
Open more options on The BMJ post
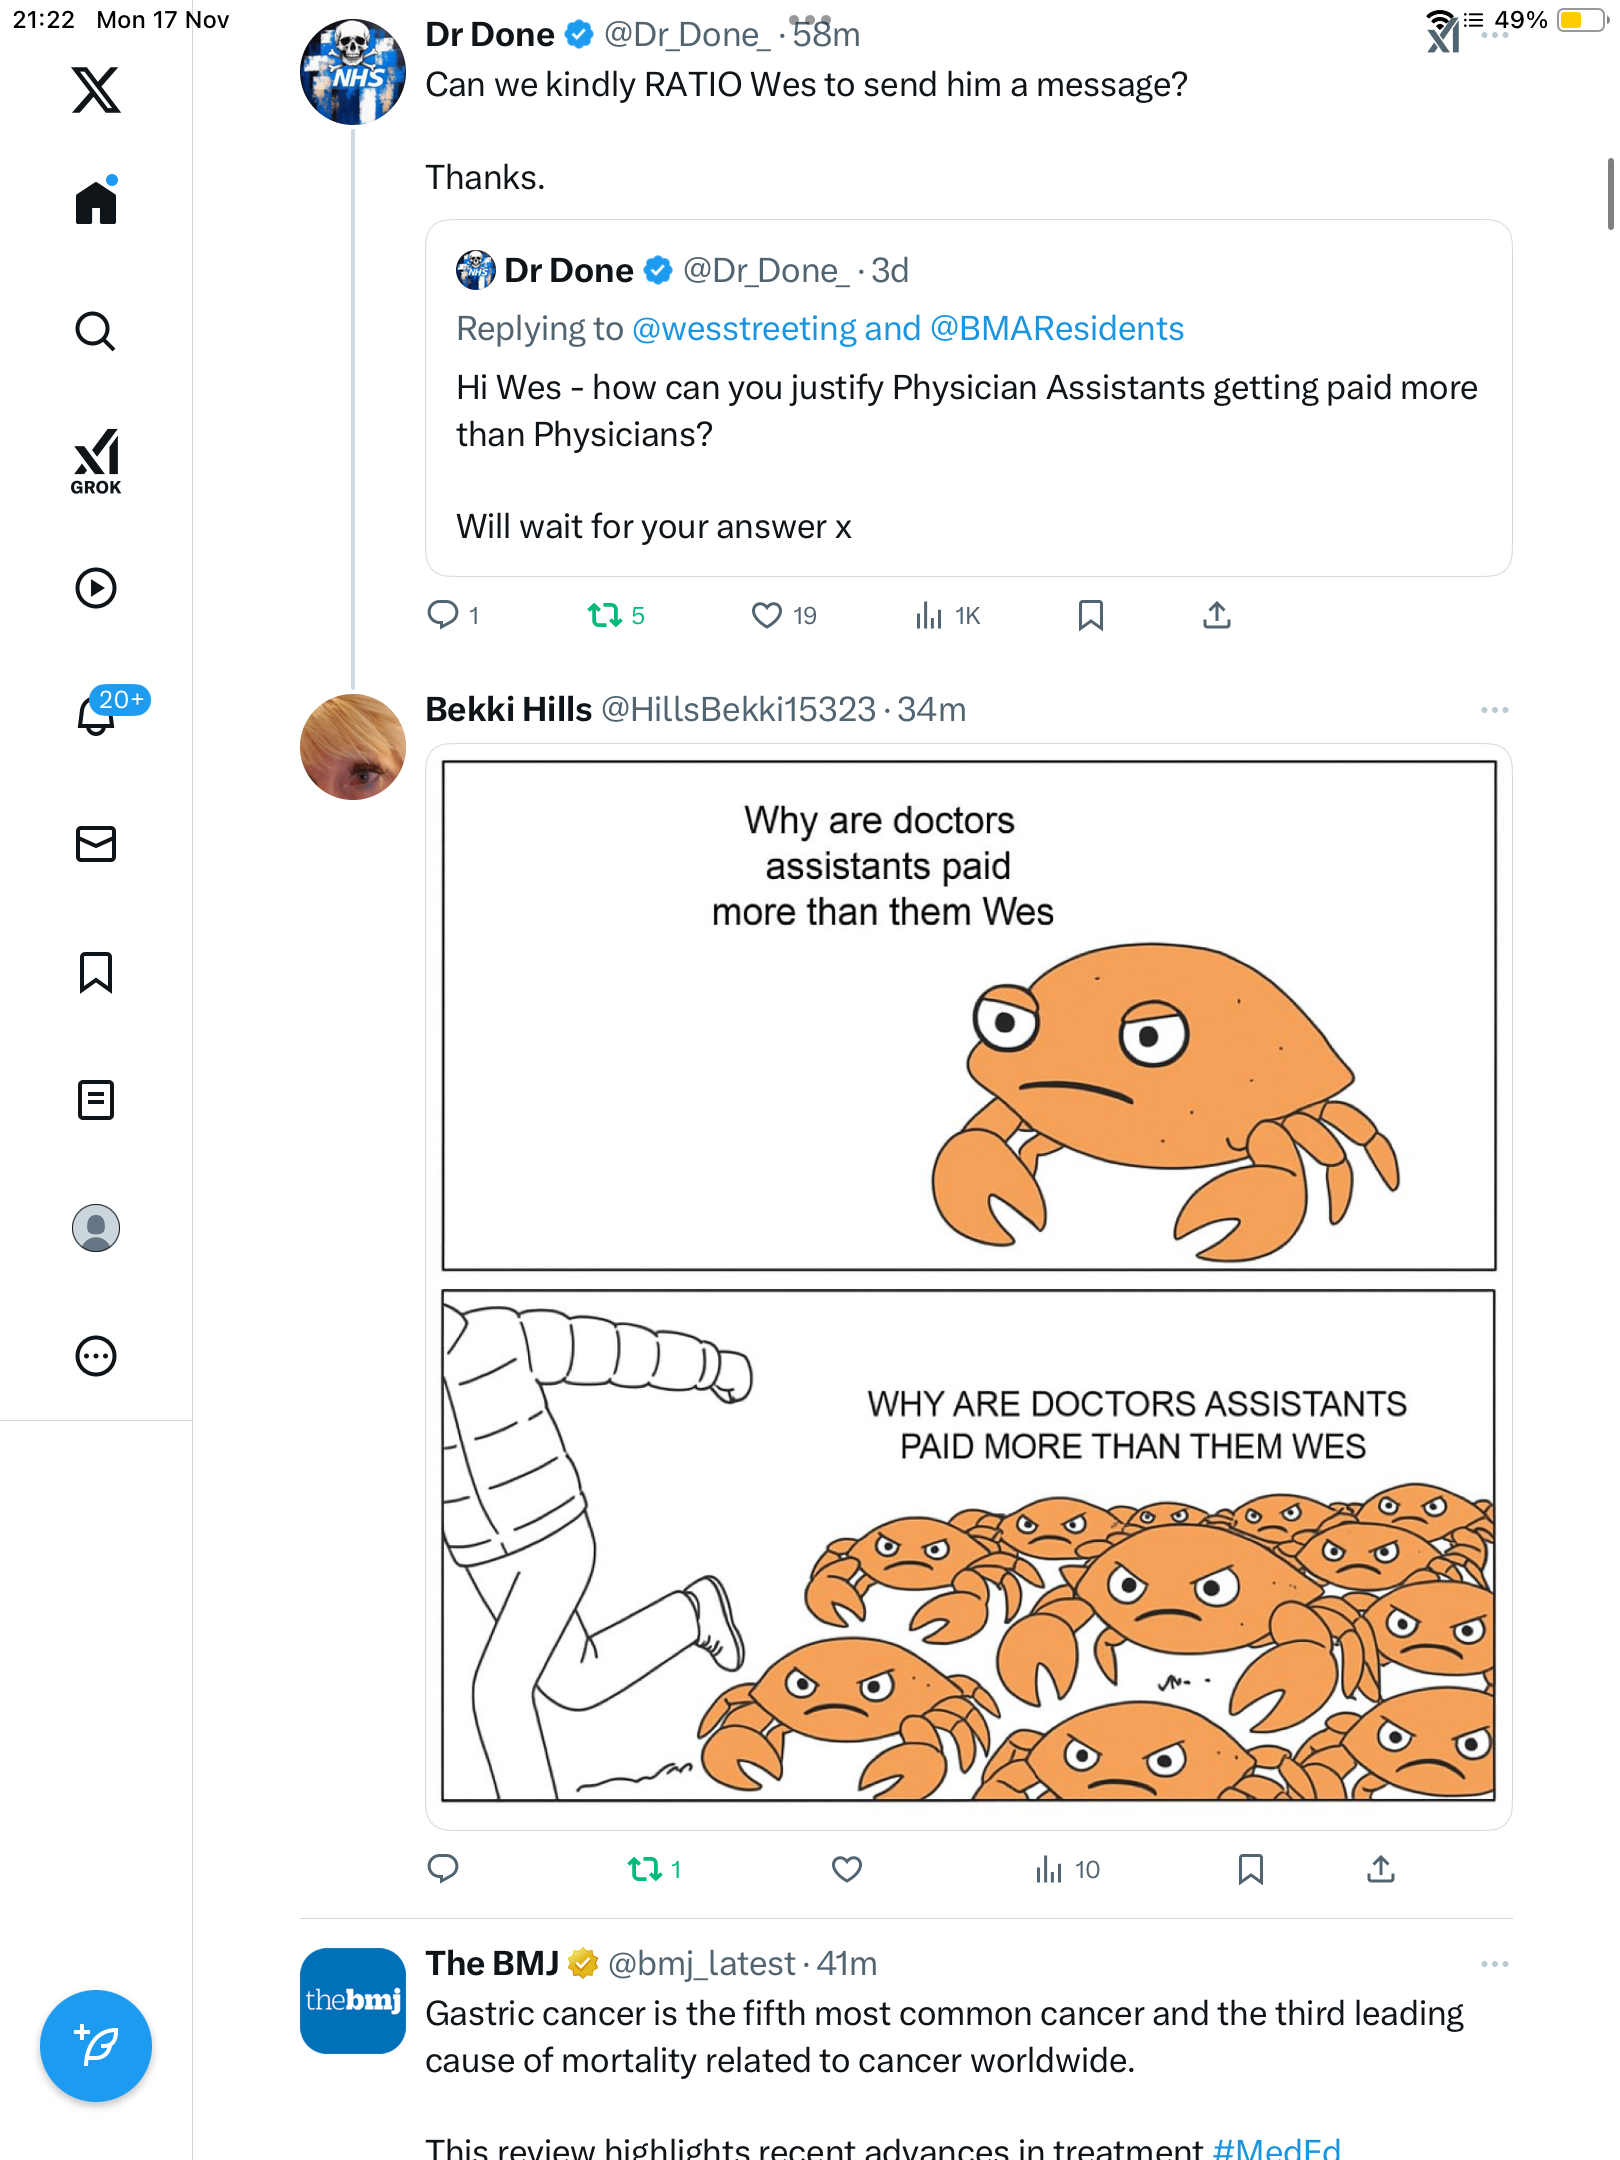(1494, 1964)
